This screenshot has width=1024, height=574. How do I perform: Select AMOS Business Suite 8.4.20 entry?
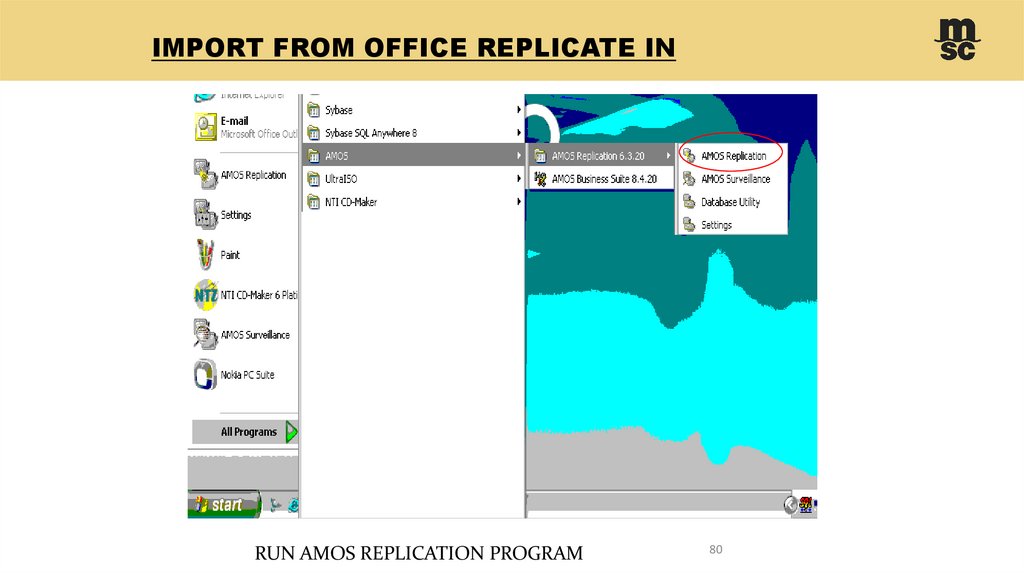(601, 178)
